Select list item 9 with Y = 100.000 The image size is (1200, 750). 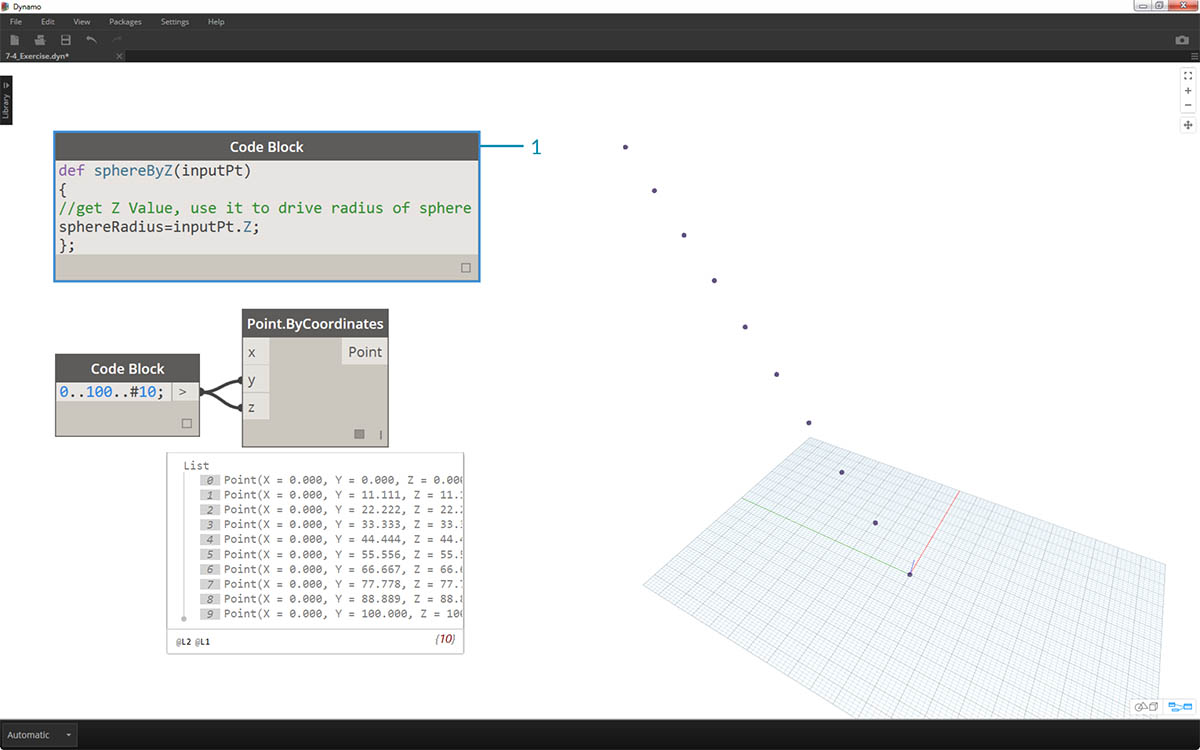tap(331, 613)
